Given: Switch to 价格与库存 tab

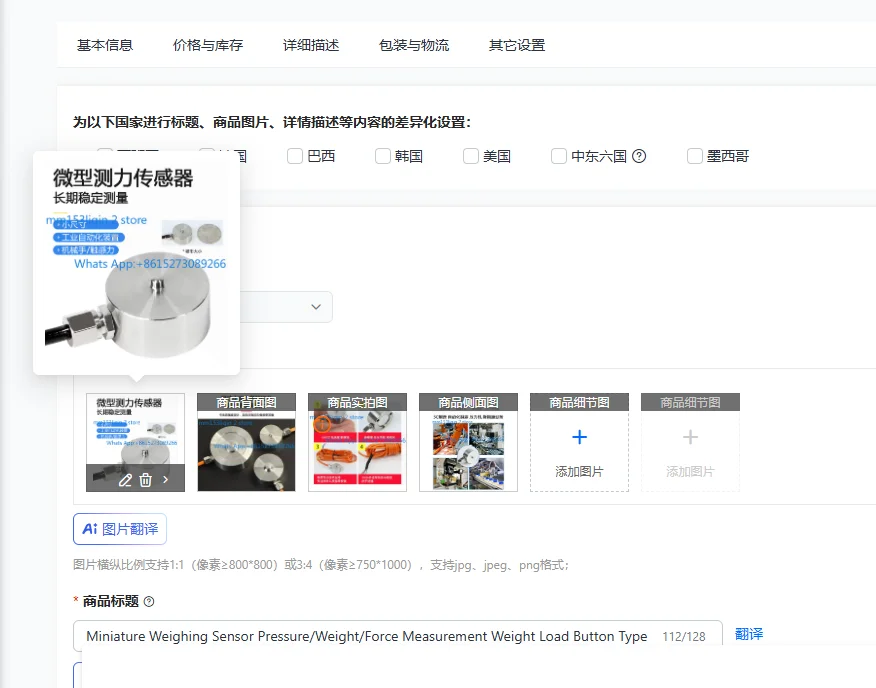Looking at the screenshot, I should click(x=208, y=45).
